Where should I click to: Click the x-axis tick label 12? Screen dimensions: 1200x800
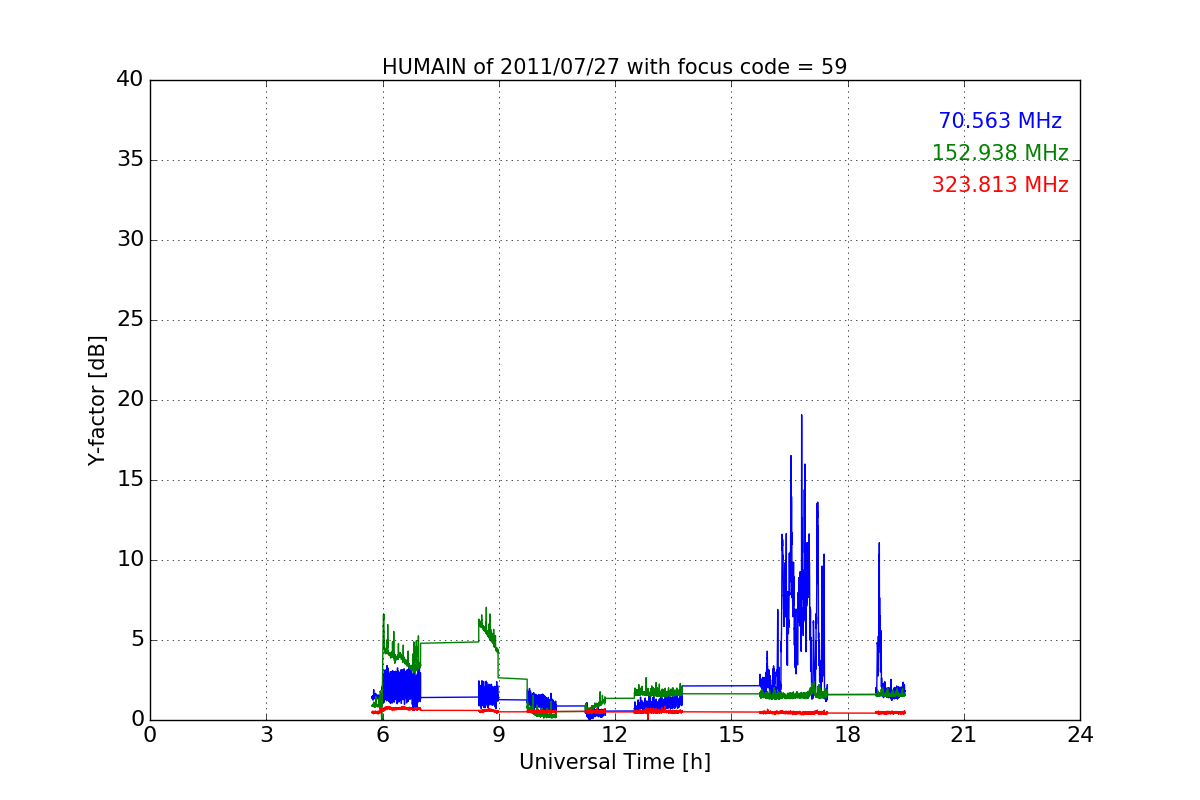(615, 735)
